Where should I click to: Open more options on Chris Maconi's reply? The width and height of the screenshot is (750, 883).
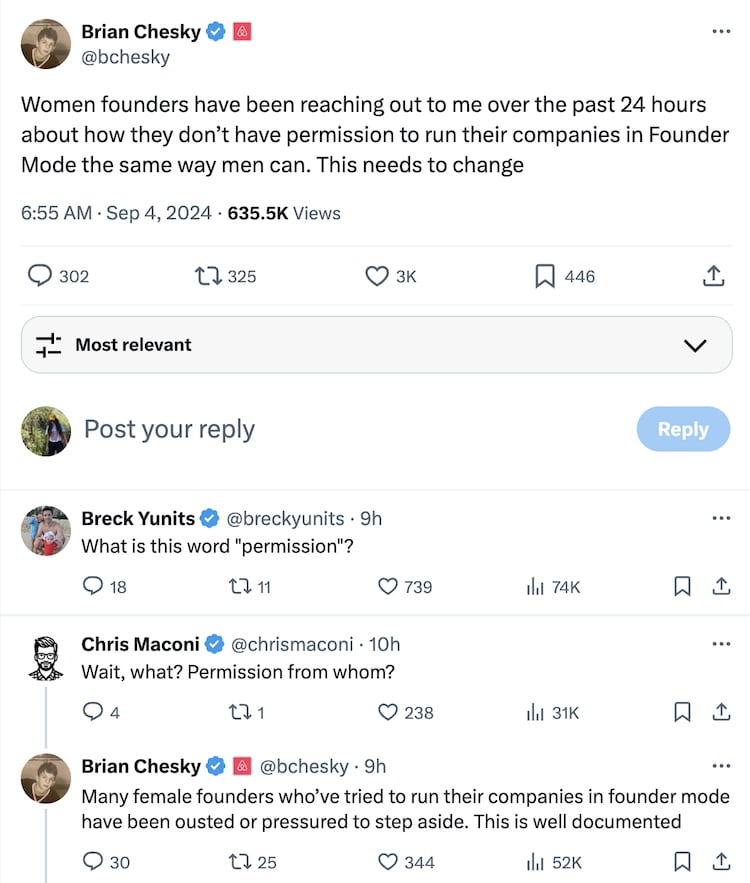[721, 645]
